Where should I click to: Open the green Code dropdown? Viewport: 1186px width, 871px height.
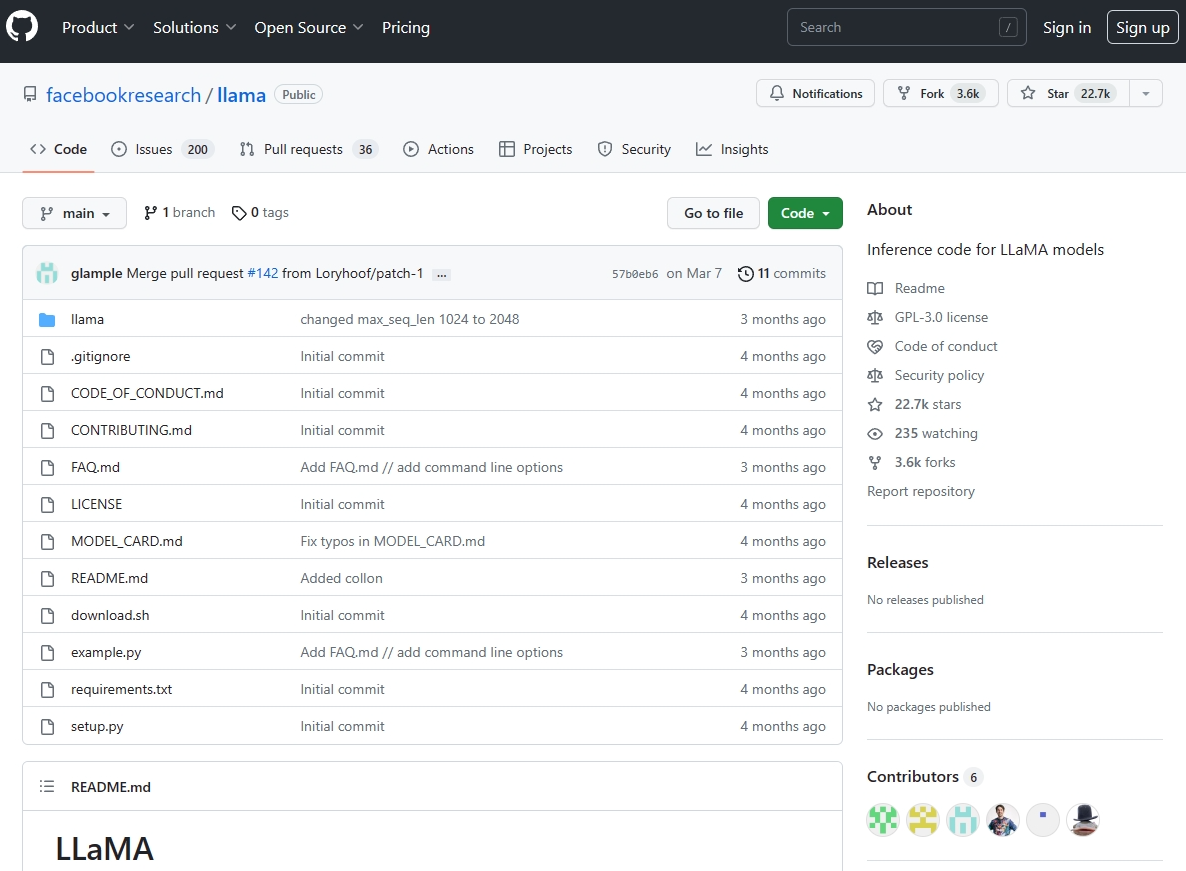(805, 213)
